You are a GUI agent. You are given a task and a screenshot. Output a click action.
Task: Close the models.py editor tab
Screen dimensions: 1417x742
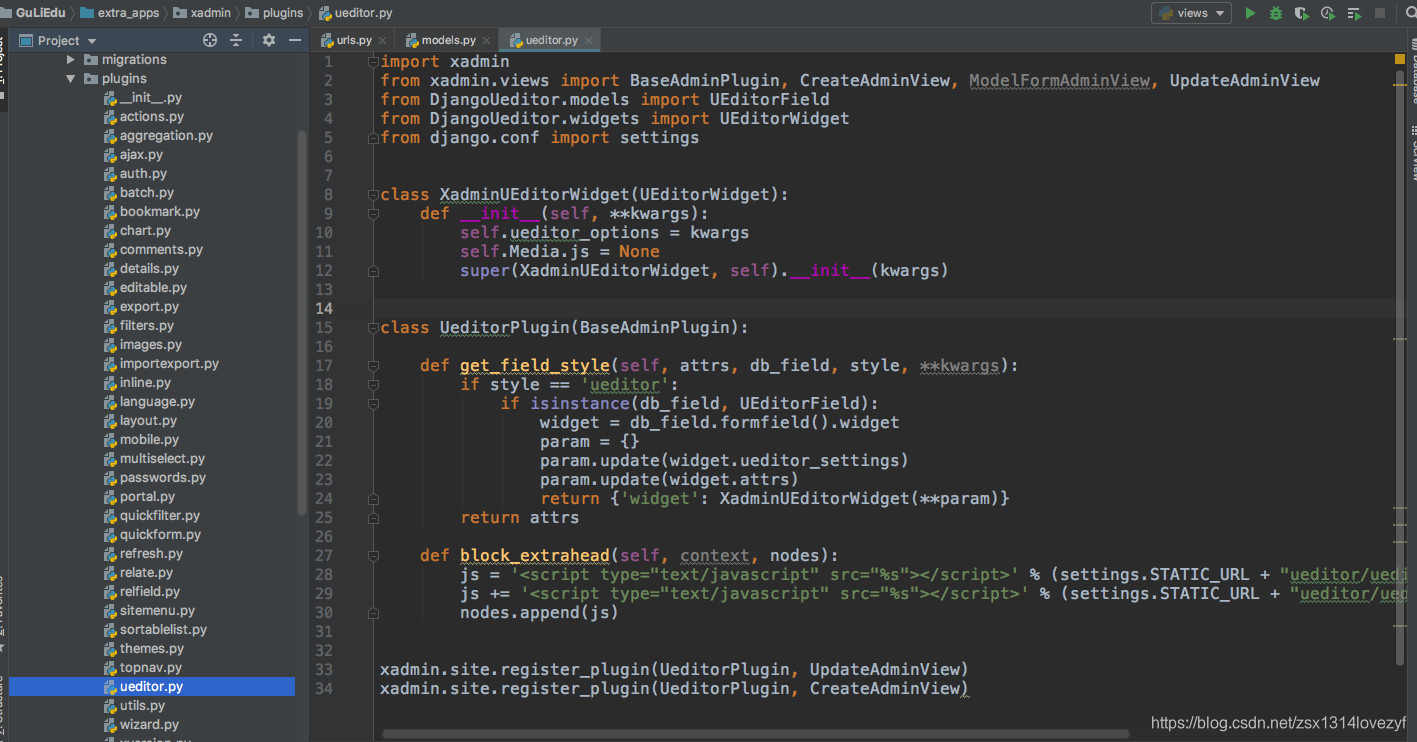(x=486, y=40)
